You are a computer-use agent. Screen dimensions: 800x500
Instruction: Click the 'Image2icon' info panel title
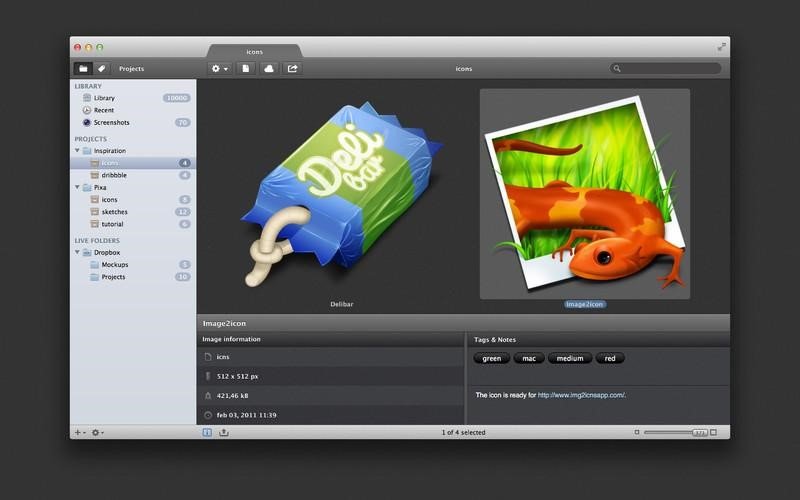(224, 323)
